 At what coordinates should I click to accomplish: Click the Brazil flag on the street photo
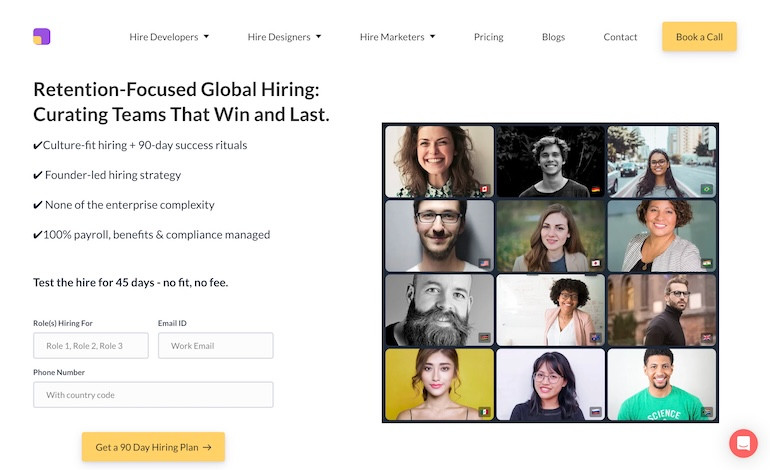click(706, 189)
